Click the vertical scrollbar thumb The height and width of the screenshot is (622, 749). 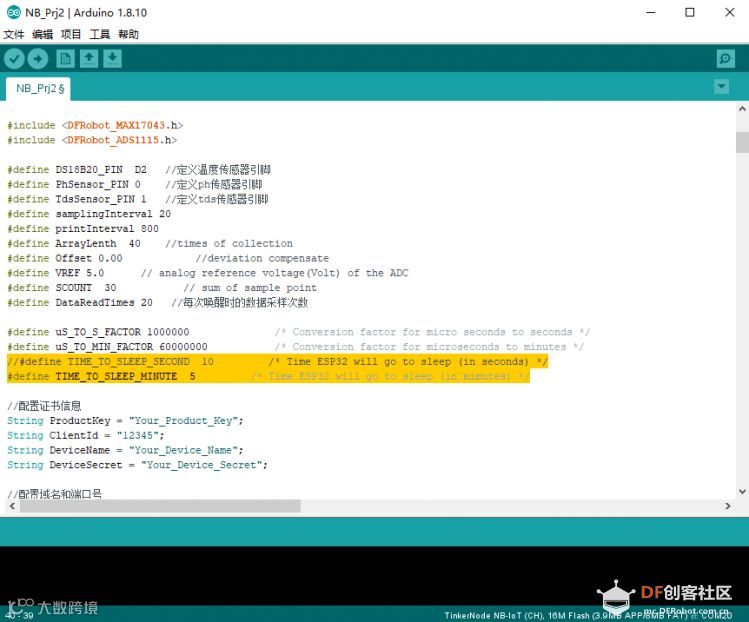(742, 142)
